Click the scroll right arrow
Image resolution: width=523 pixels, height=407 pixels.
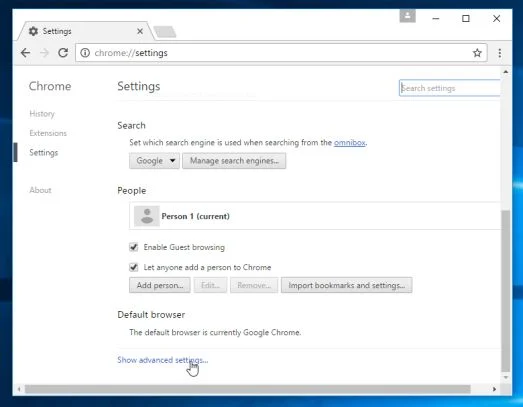(494, 389)
